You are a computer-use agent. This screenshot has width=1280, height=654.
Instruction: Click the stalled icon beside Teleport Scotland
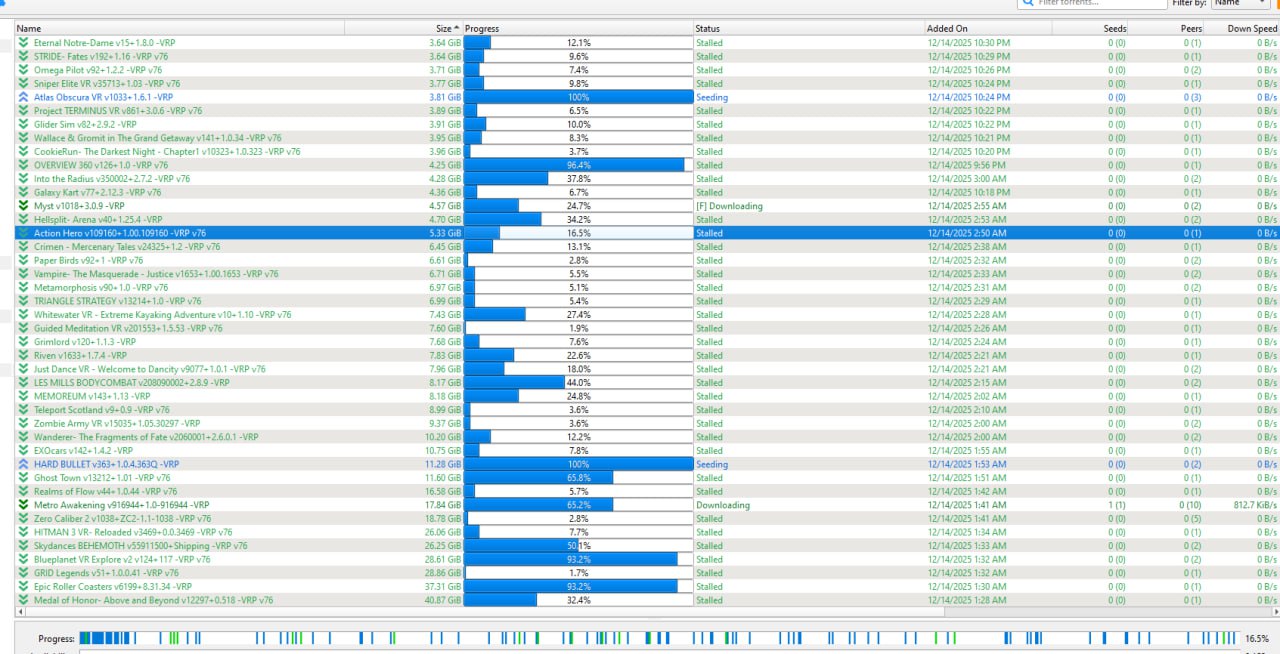(23, 410)
